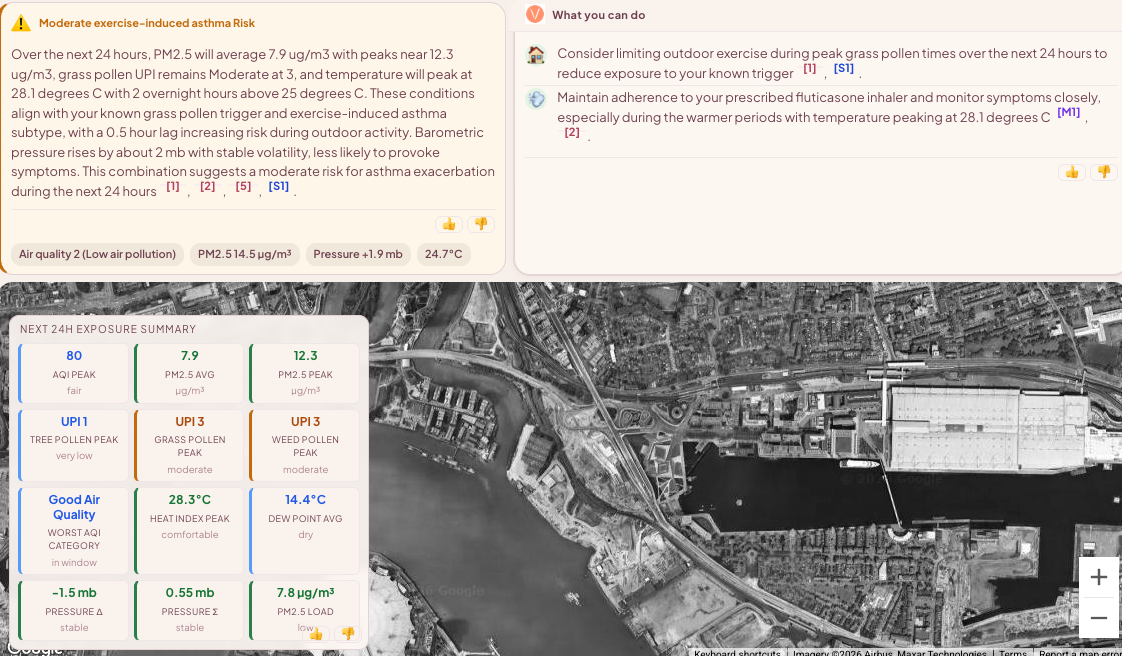Click the 24.7°C temperature chip
Screen dimensions: 1122x656
pos(444,254)
